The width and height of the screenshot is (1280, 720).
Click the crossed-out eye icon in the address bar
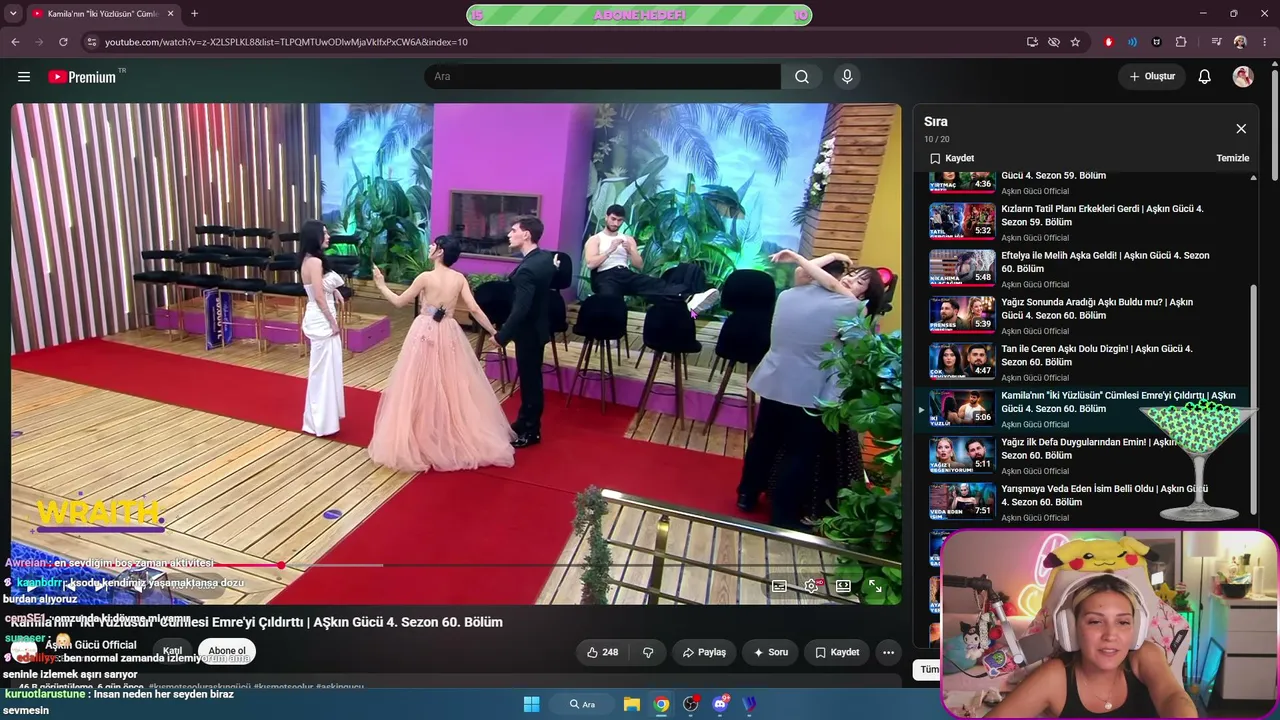pyautogui.click(x=1054, y=42)
